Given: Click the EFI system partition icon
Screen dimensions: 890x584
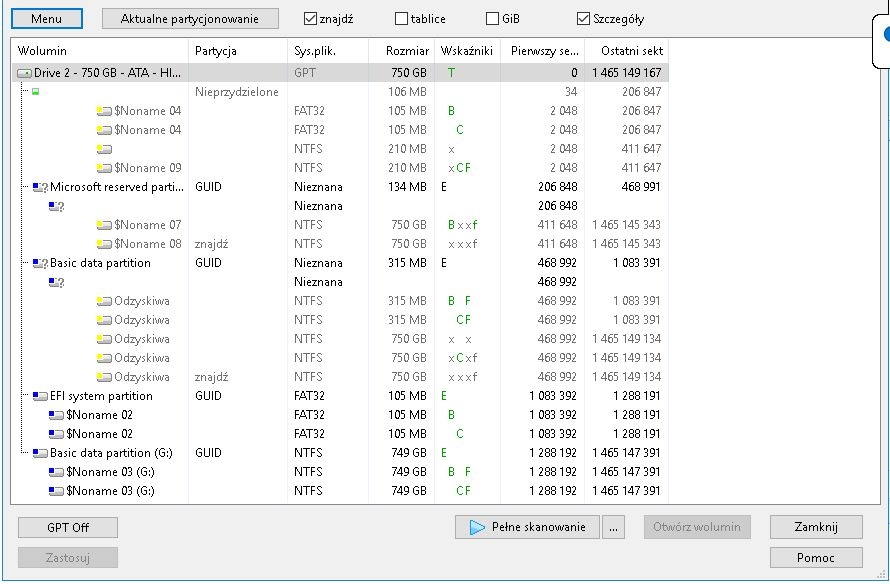Looking at the screenshot, I should click(40, 396).
